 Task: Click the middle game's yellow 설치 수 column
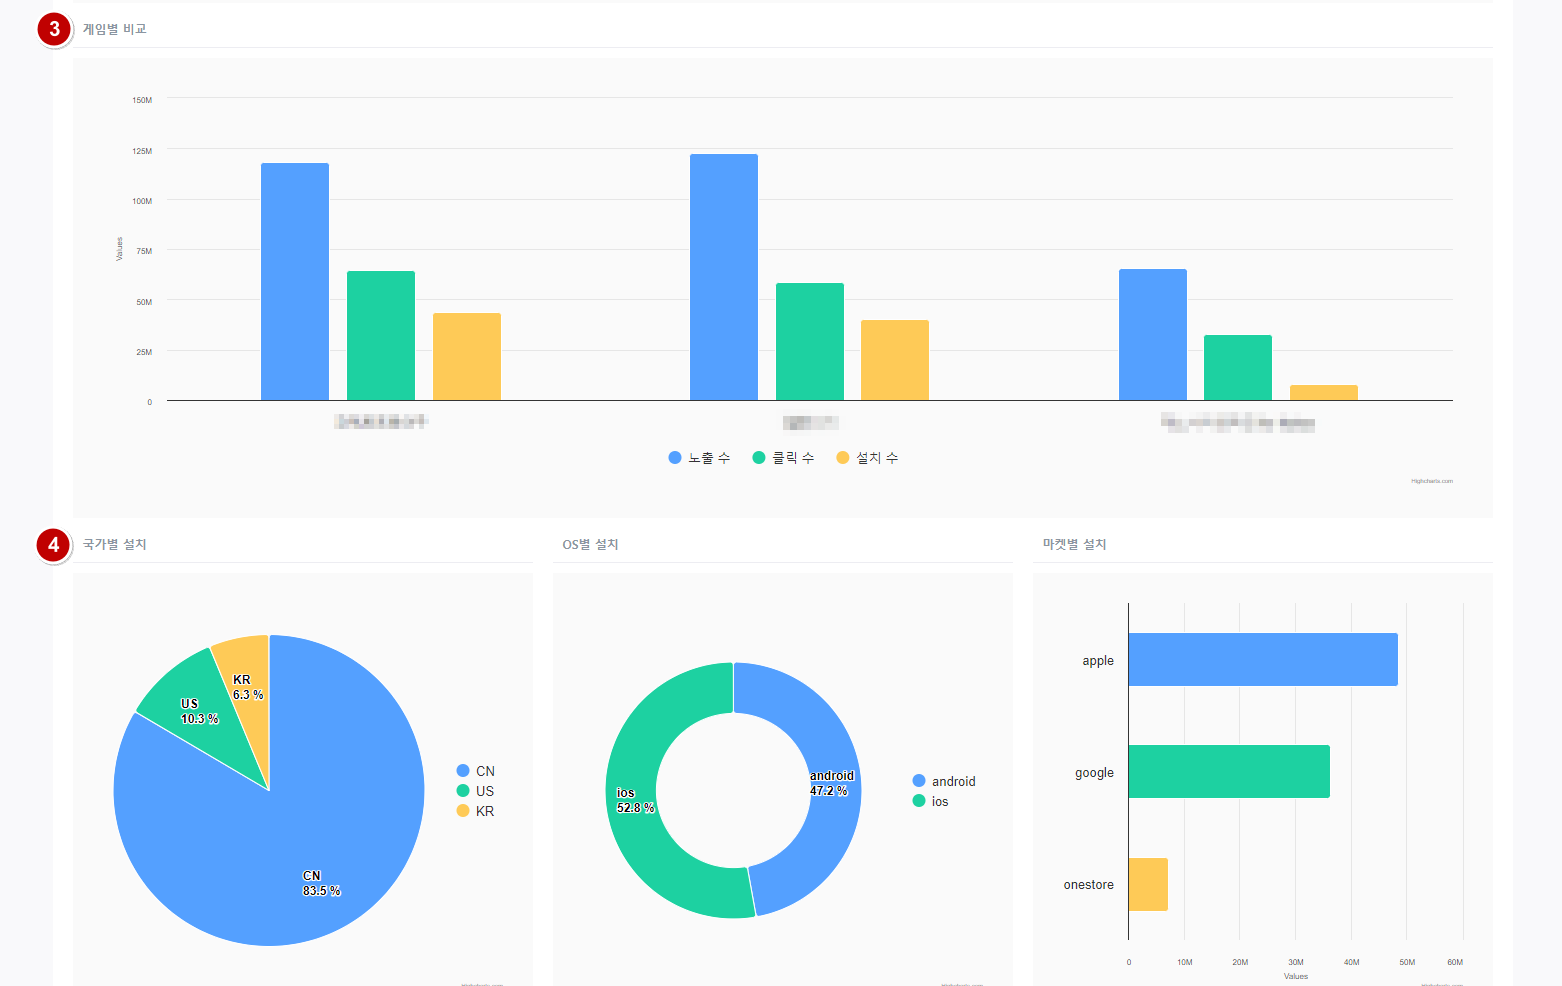pos(895,360)
